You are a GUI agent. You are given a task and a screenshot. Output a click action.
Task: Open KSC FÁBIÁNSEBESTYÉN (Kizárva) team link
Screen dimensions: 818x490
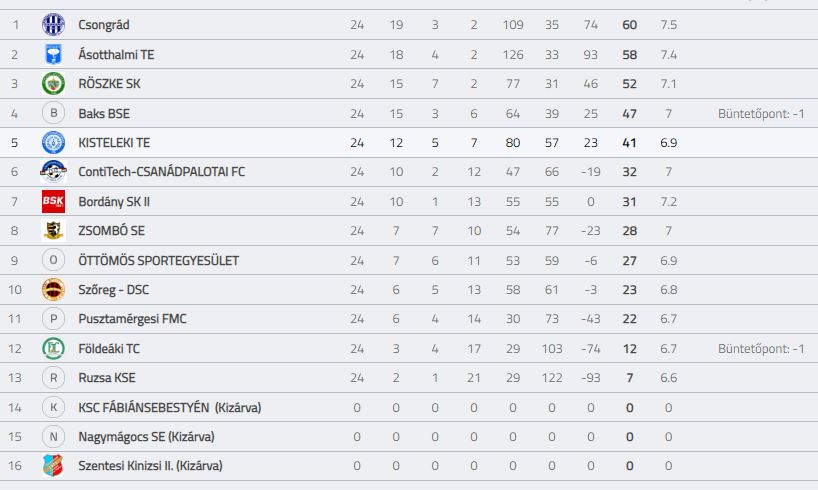[x=170, y=408]
